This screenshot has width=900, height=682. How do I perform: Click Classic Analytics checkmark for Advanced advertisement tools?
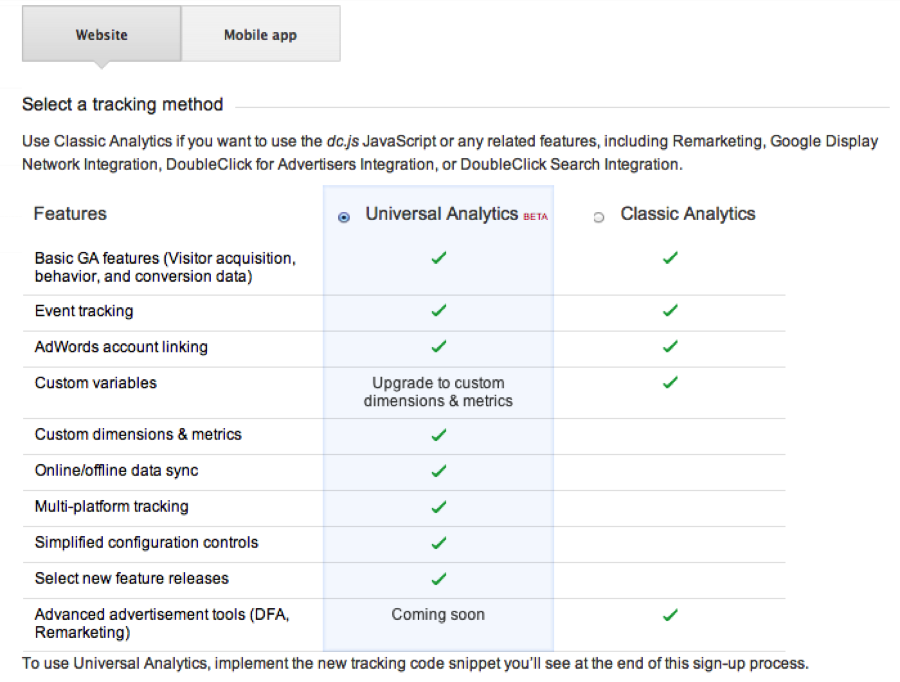[x=670, y=615]
